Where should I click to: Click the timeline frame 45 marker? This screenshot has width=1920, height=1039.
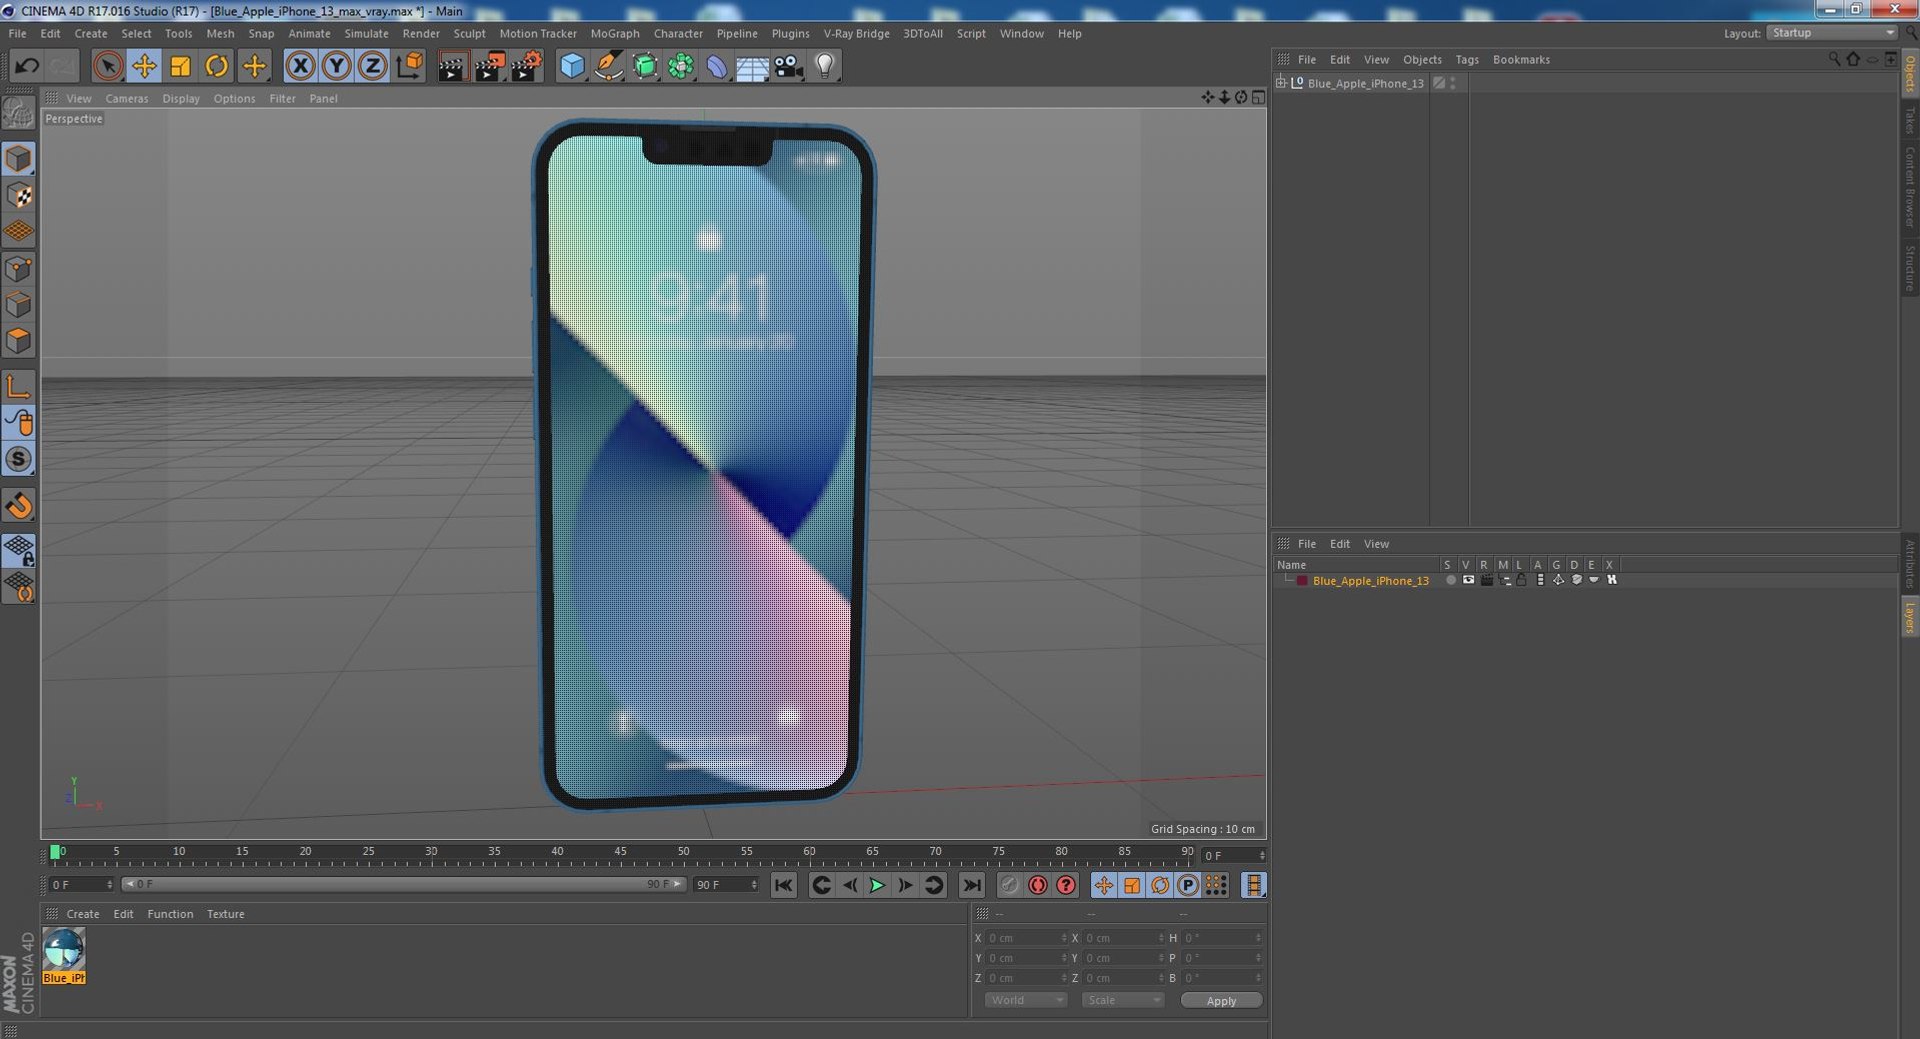[x=620, y=852]
